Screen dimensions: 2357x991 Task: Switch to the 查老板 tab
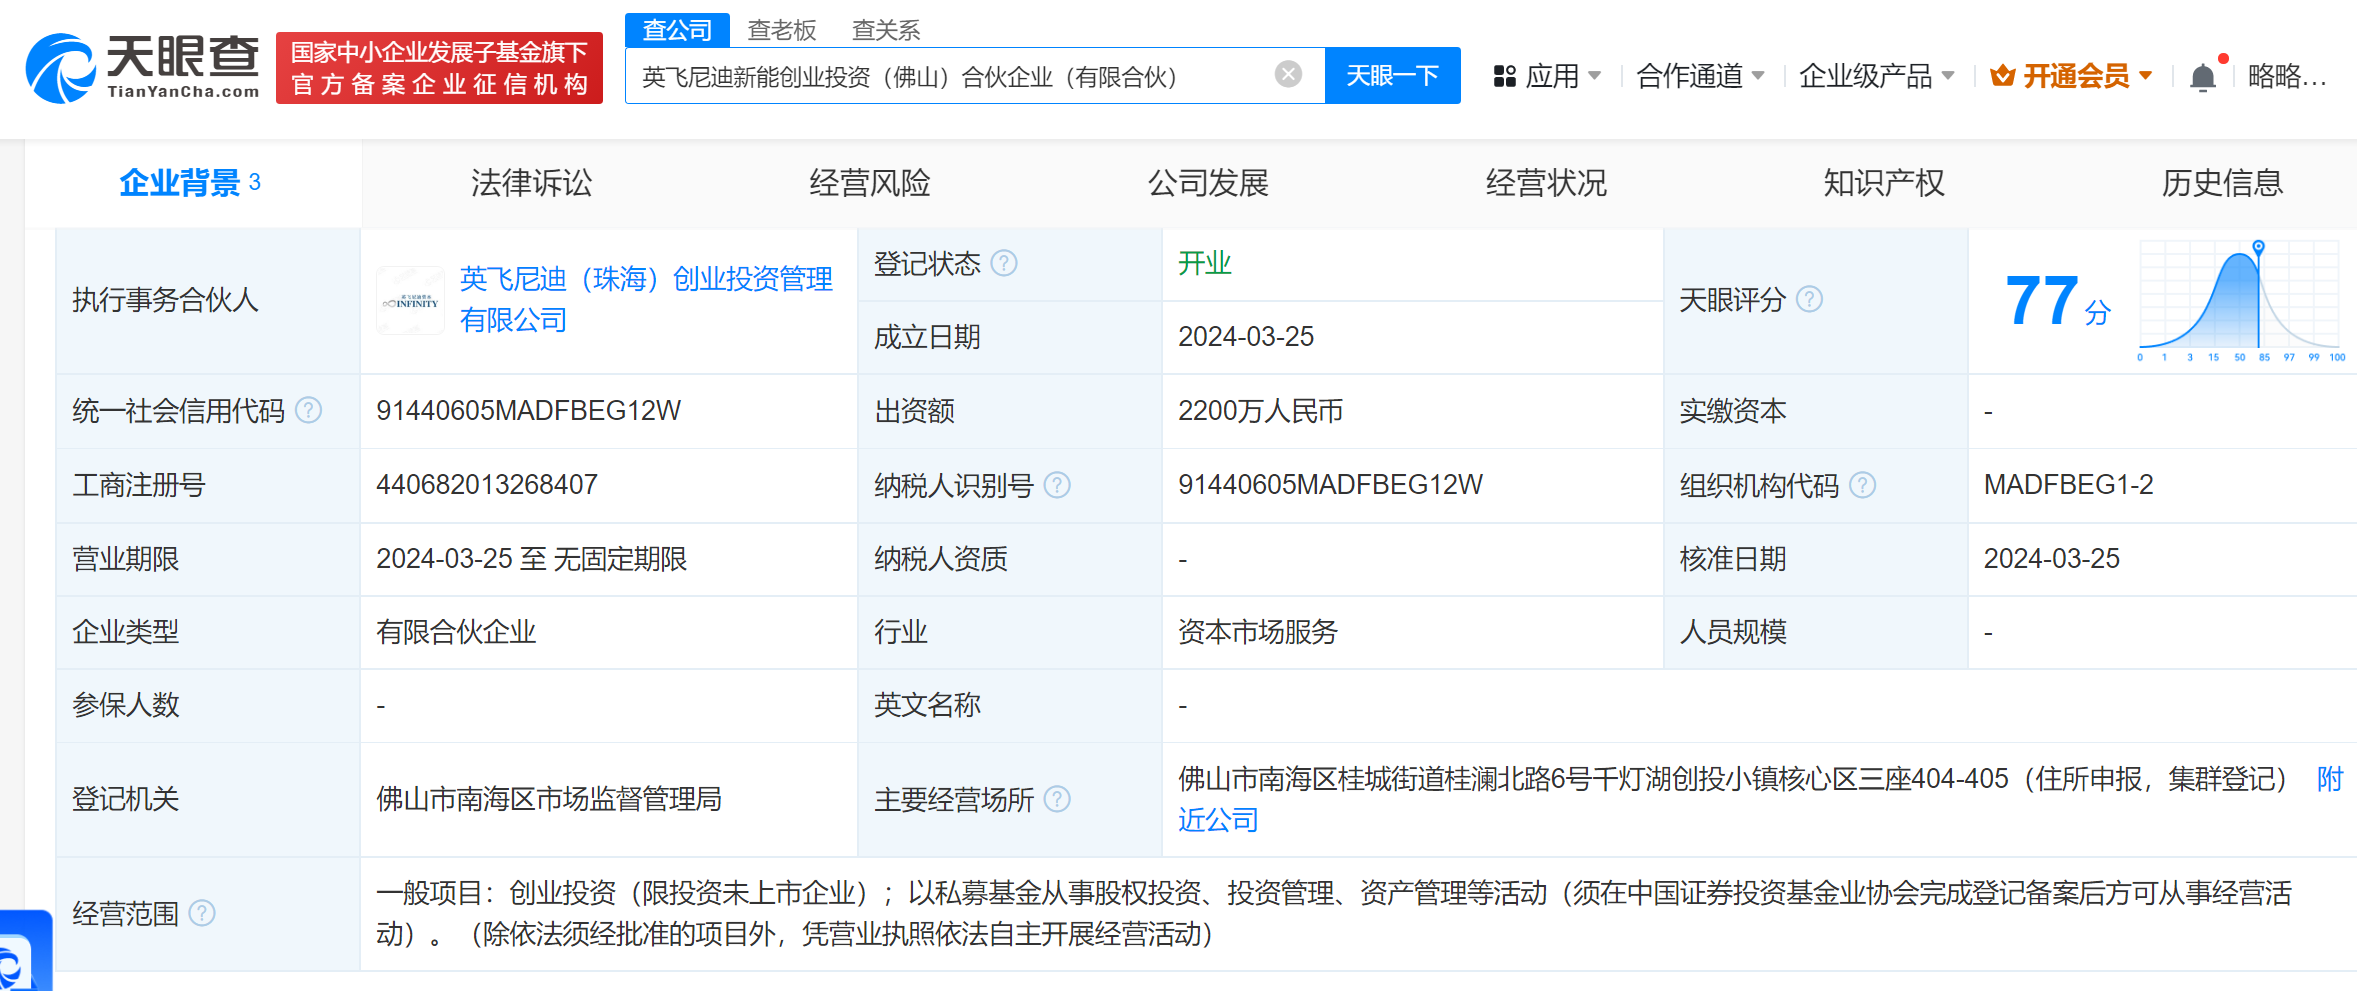[781, 30]
